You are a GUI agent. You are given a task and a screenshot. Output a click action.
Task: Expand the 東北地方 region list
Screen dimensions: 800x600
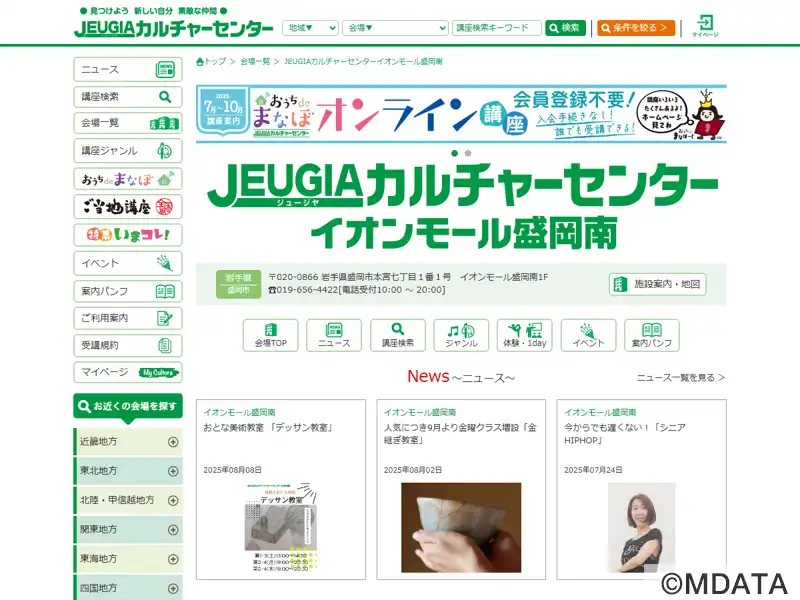(x=128, y=471)
